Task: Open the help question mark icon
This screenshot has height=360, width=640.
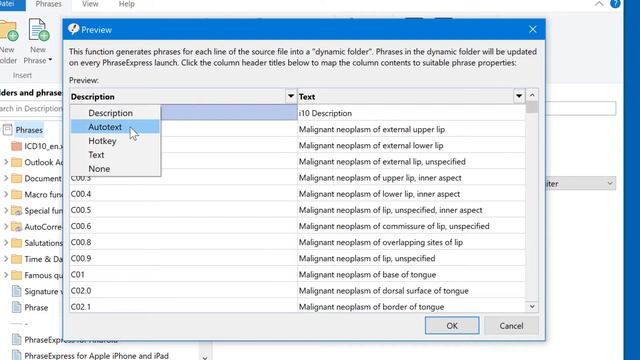Action: pyautogui.click(x=615, y=4)
